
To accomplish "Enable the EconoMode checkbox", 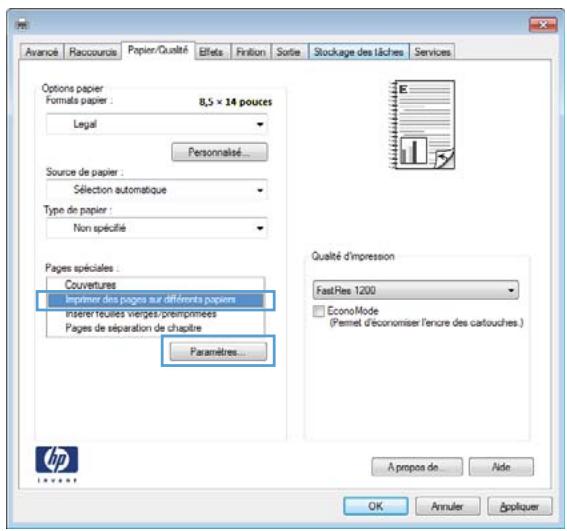I will [x=319, y=311].
